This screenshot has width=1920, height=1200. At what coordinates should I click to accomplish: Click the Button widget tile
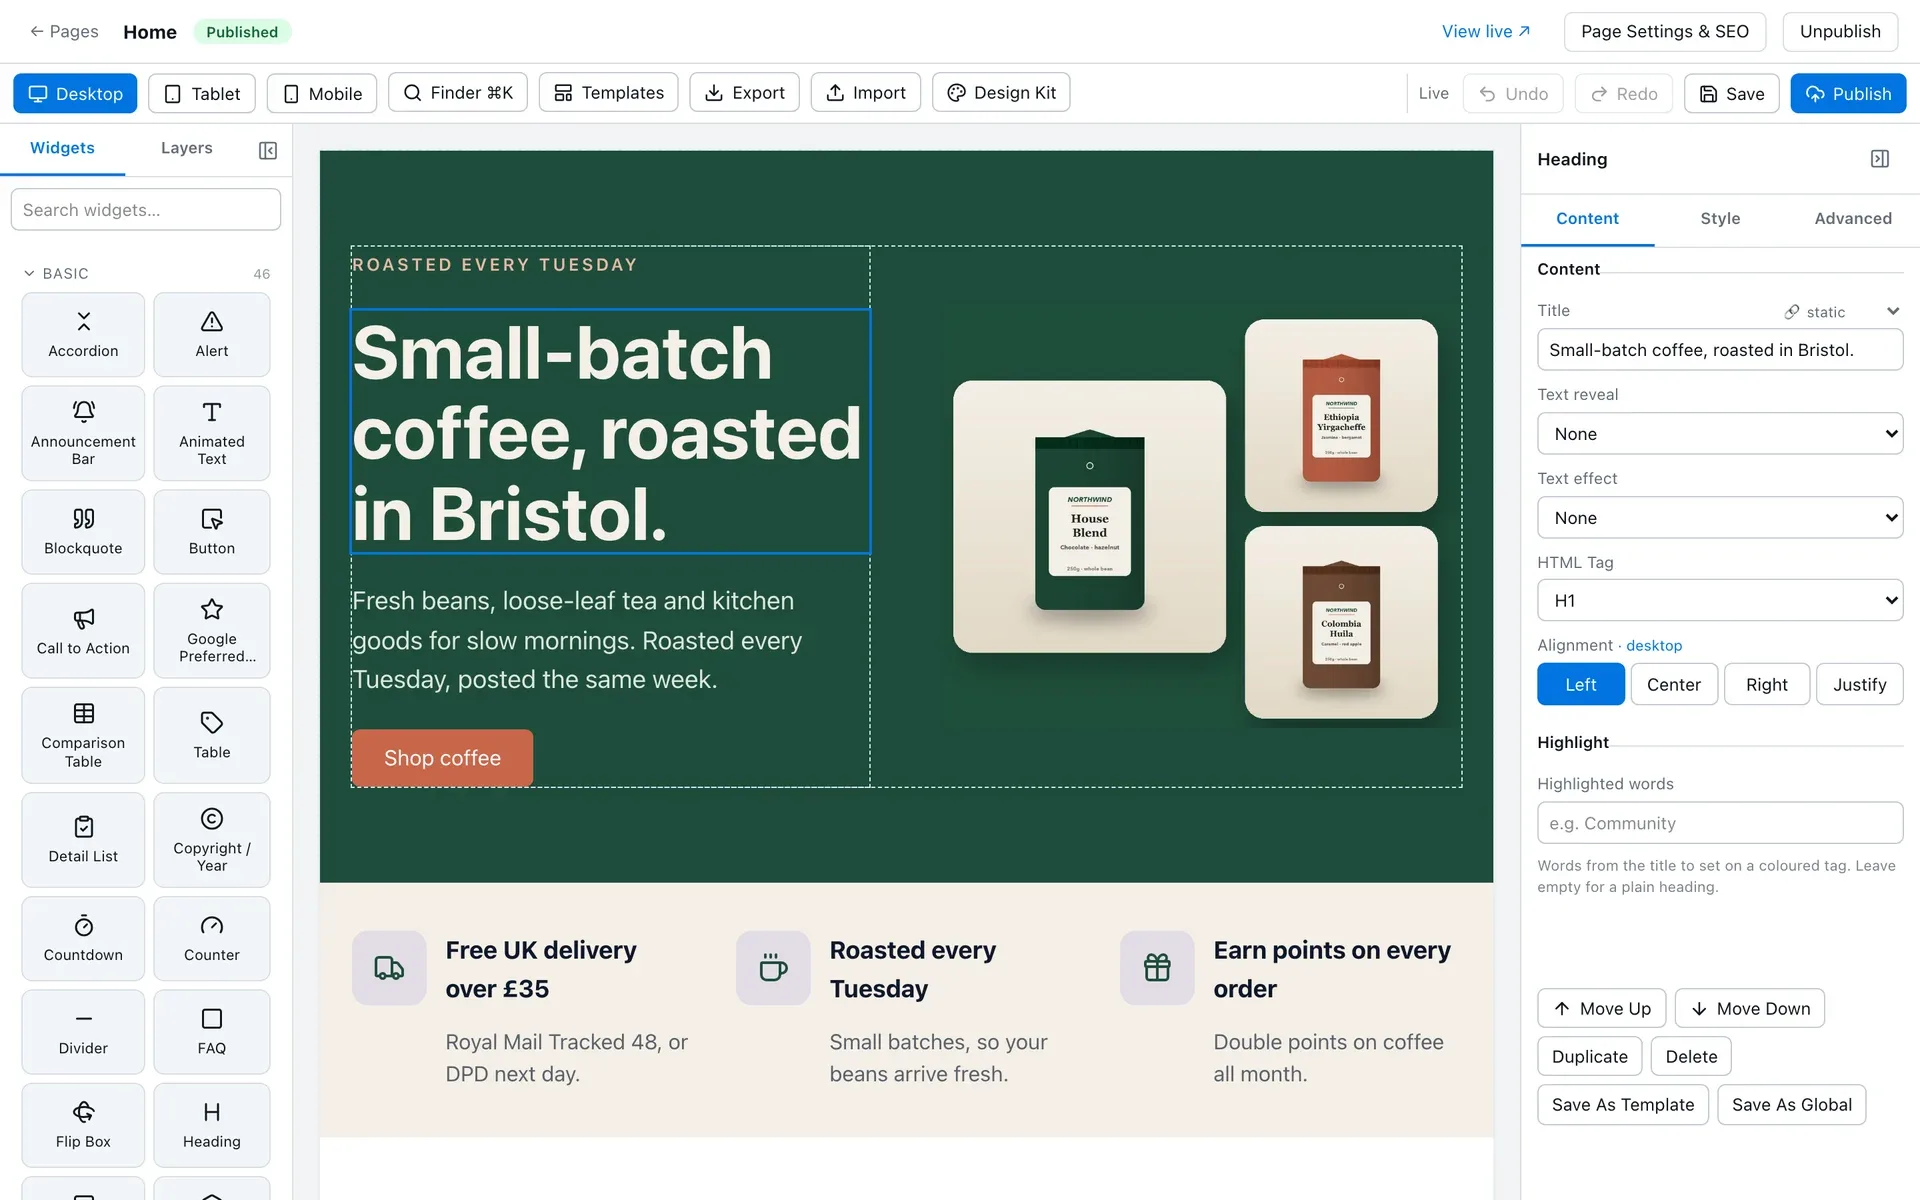pyautogui.click(x=211, y=531)
